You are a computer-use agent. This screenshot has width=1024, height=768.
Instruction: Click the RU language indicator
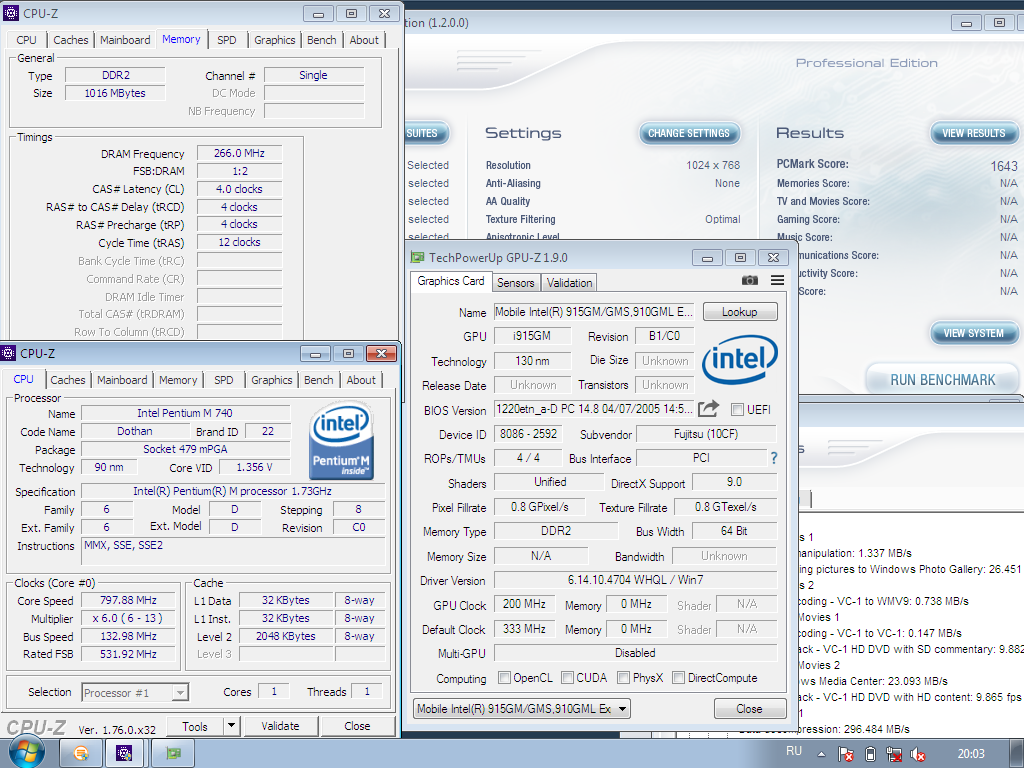coord(793,751)
